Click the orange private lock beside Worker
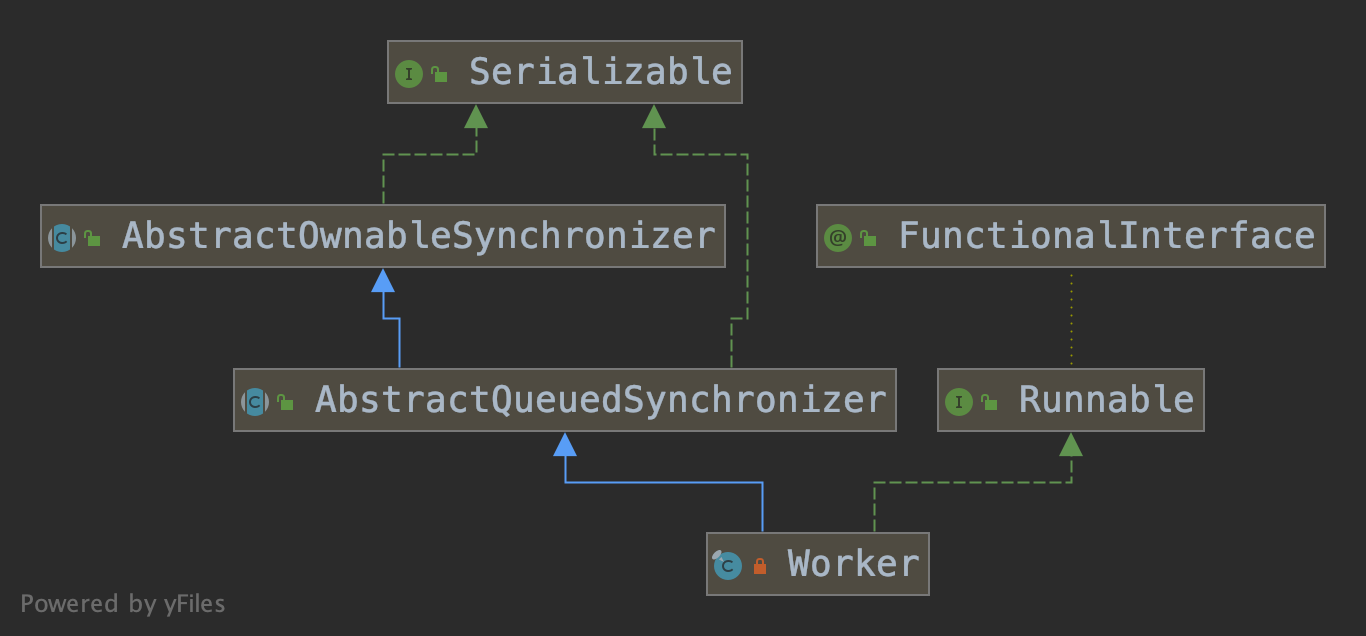 tap(759, 566)
